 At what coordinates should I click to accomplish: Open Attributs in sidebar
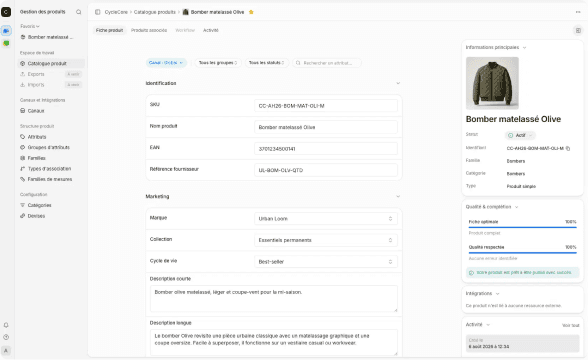[x=51, y=137]
